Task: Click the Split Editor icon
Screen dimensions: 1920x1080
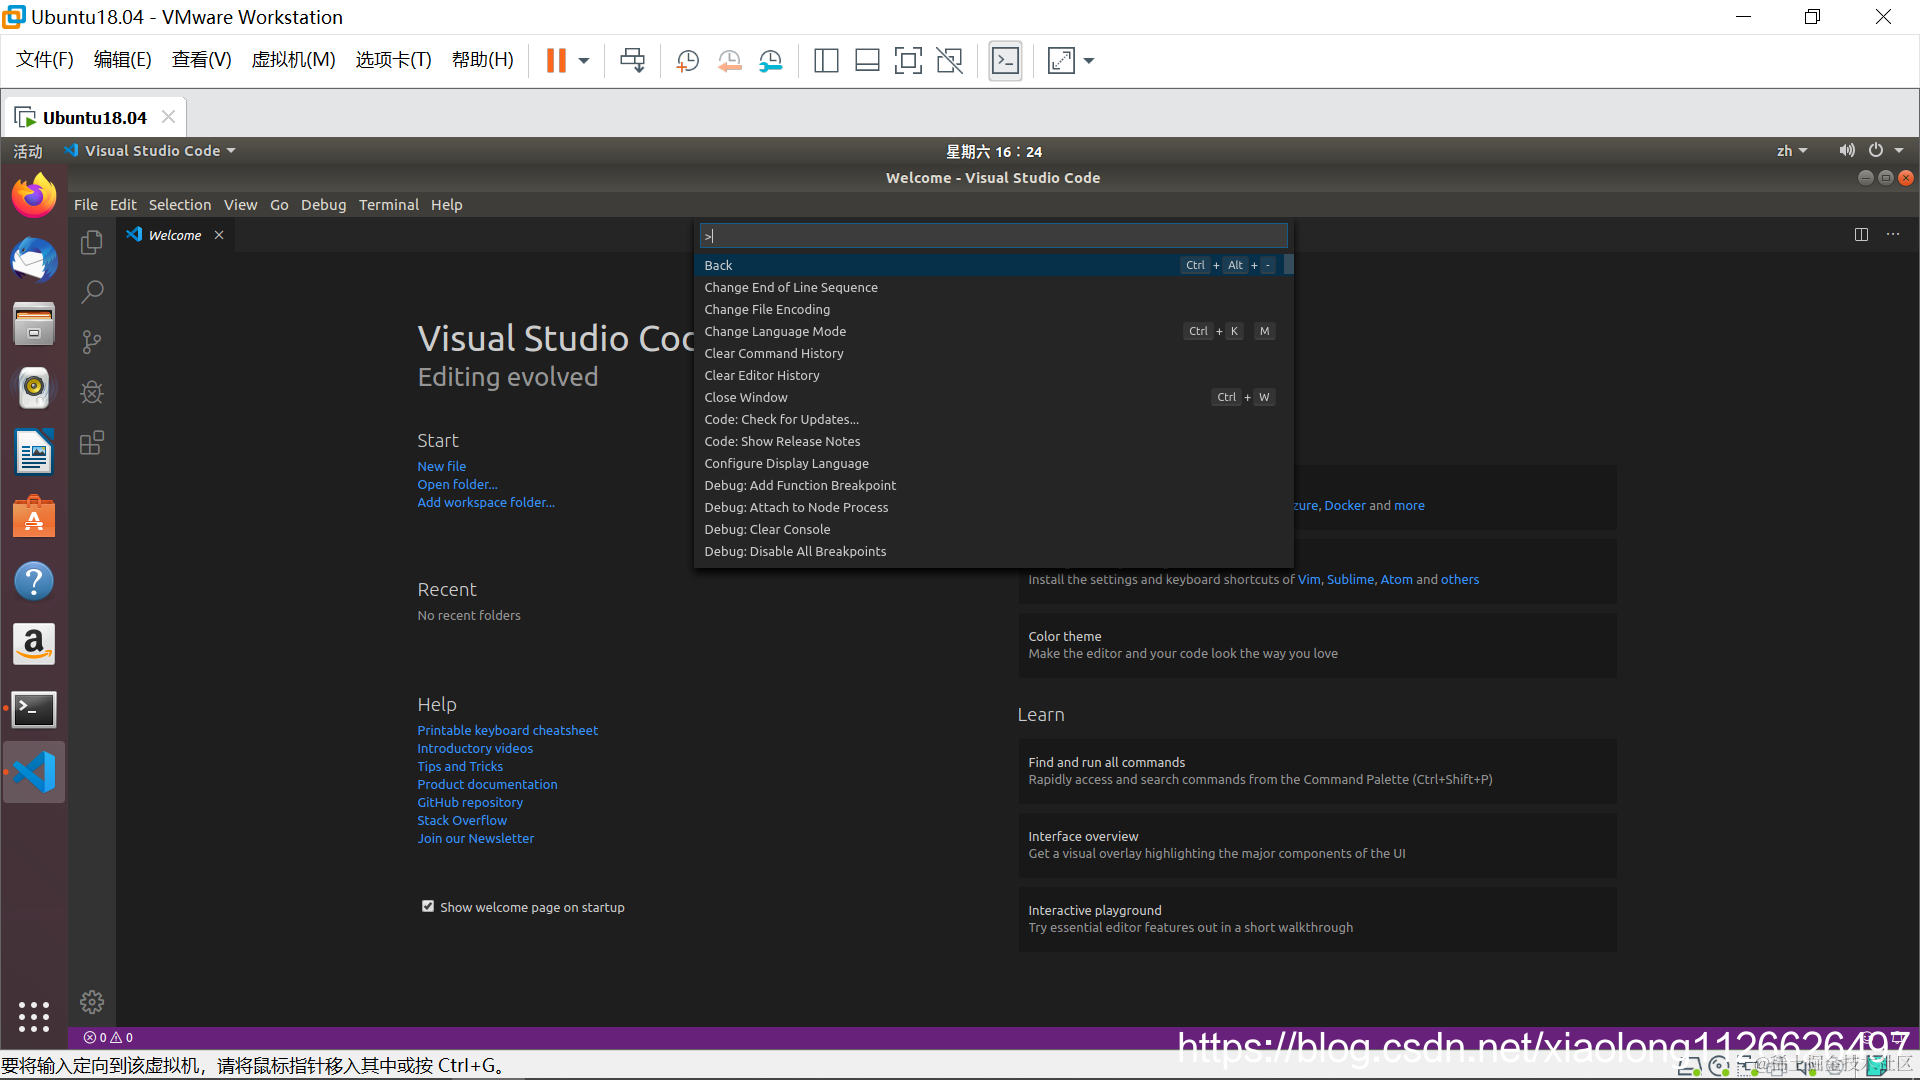Action: coord(1861,234)
